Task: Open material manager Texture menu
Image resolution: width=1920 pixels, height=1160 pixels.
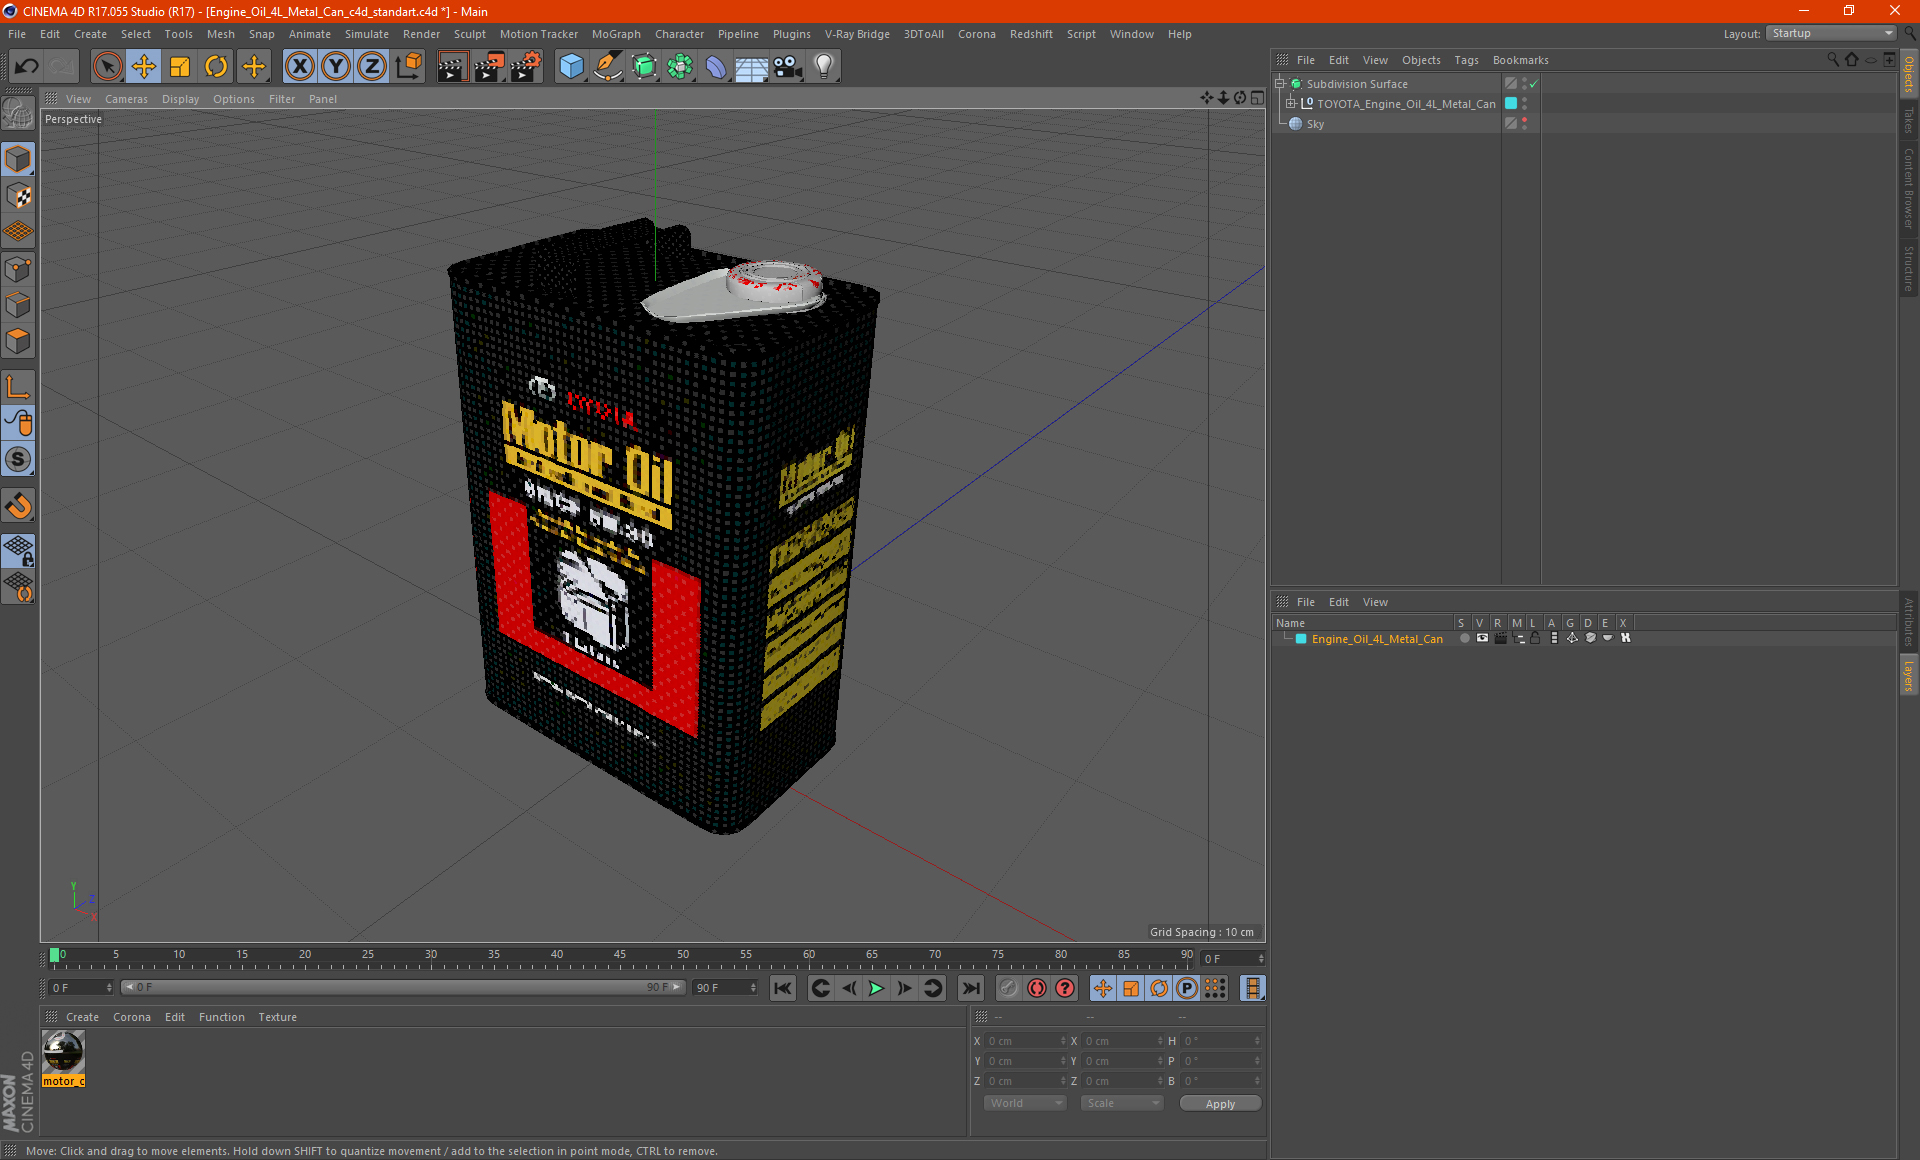Action: (x=277, y=1017)
